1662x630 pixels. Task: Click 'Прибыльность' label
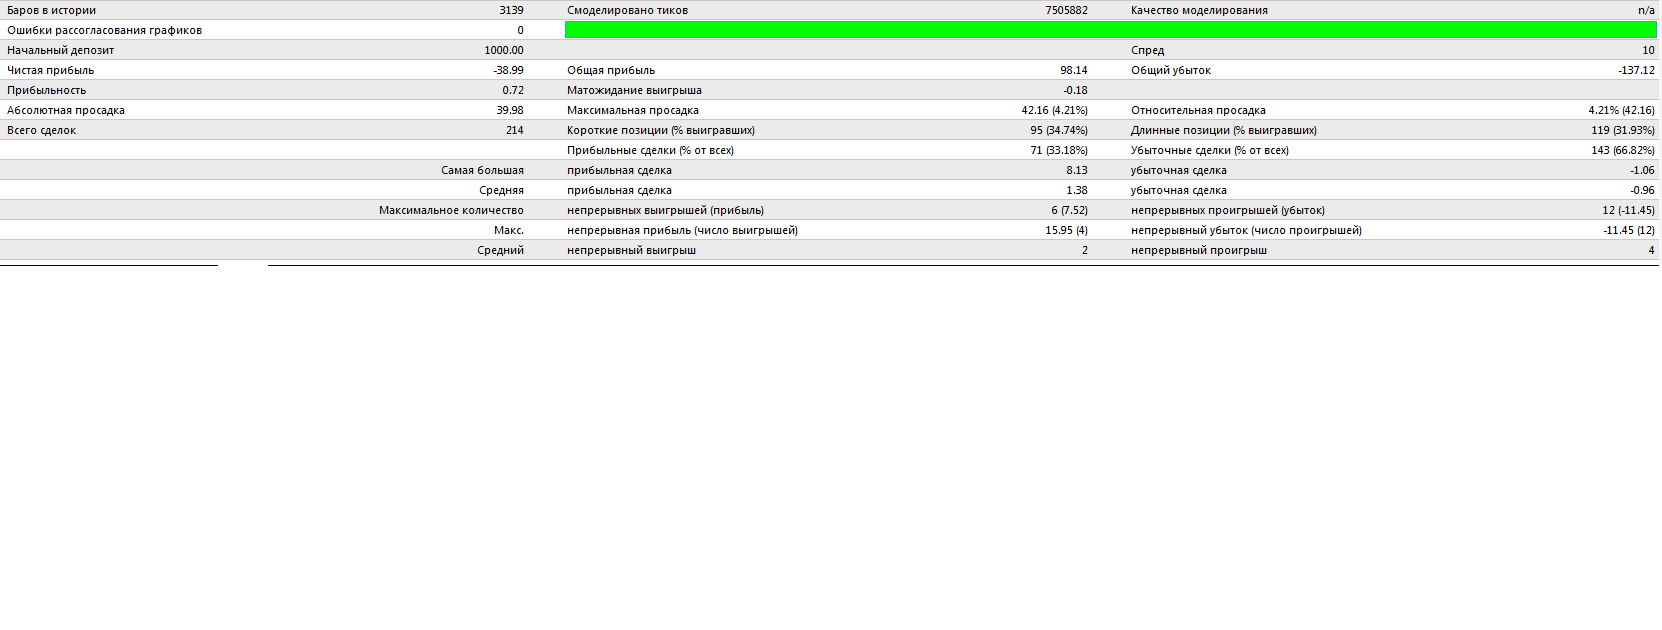click(46, 90)
